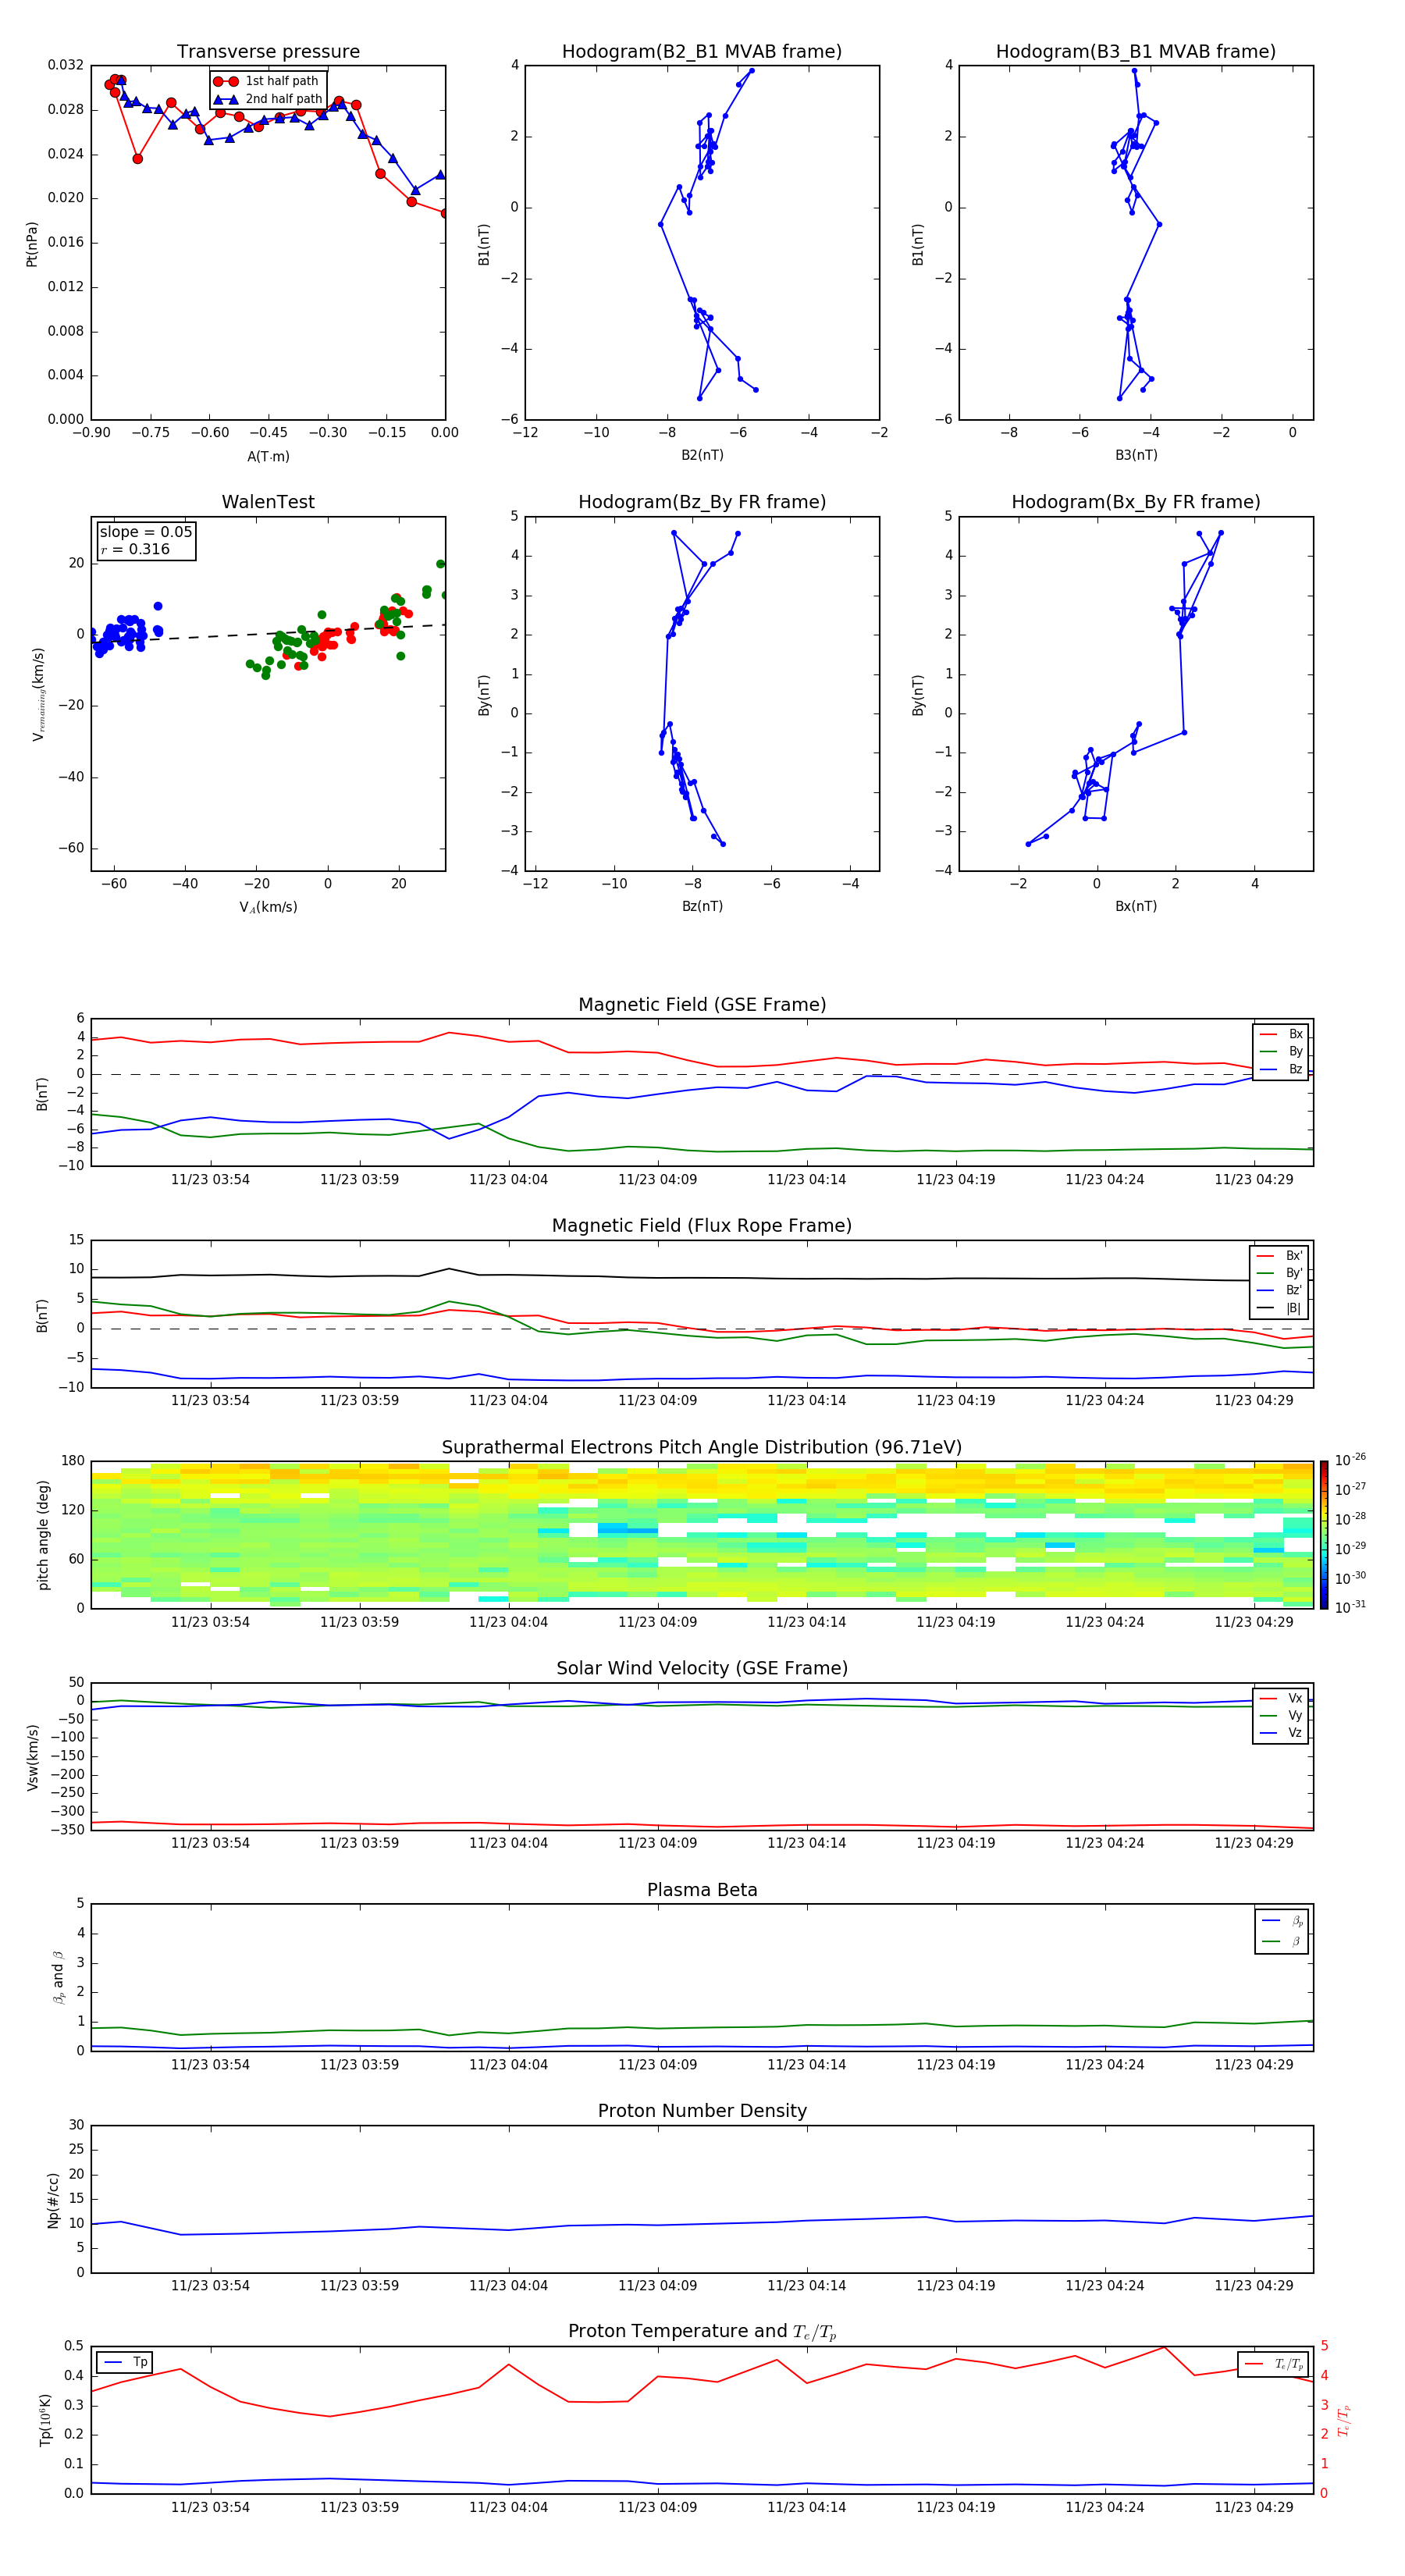The height and width of the screenshot is (2576, 1405).
Task: Click the 'Magnetic Field (GSE Frame)' title
Action: [702, 1005]
